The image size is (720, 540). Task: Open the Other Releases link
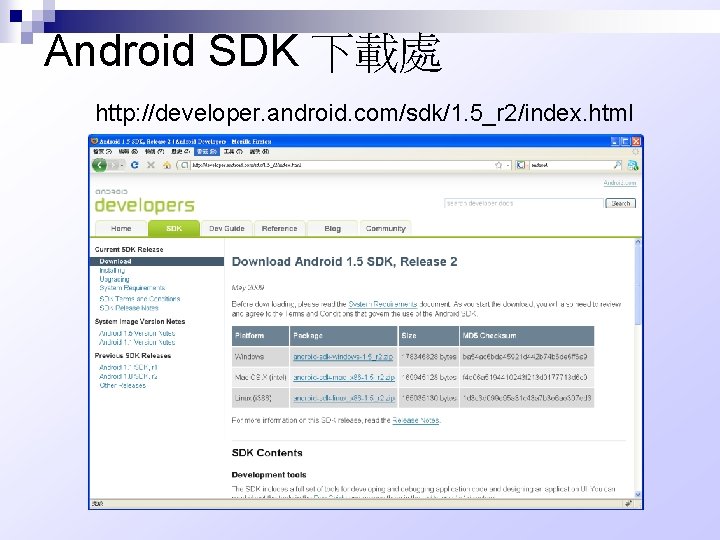coord(123,385)
